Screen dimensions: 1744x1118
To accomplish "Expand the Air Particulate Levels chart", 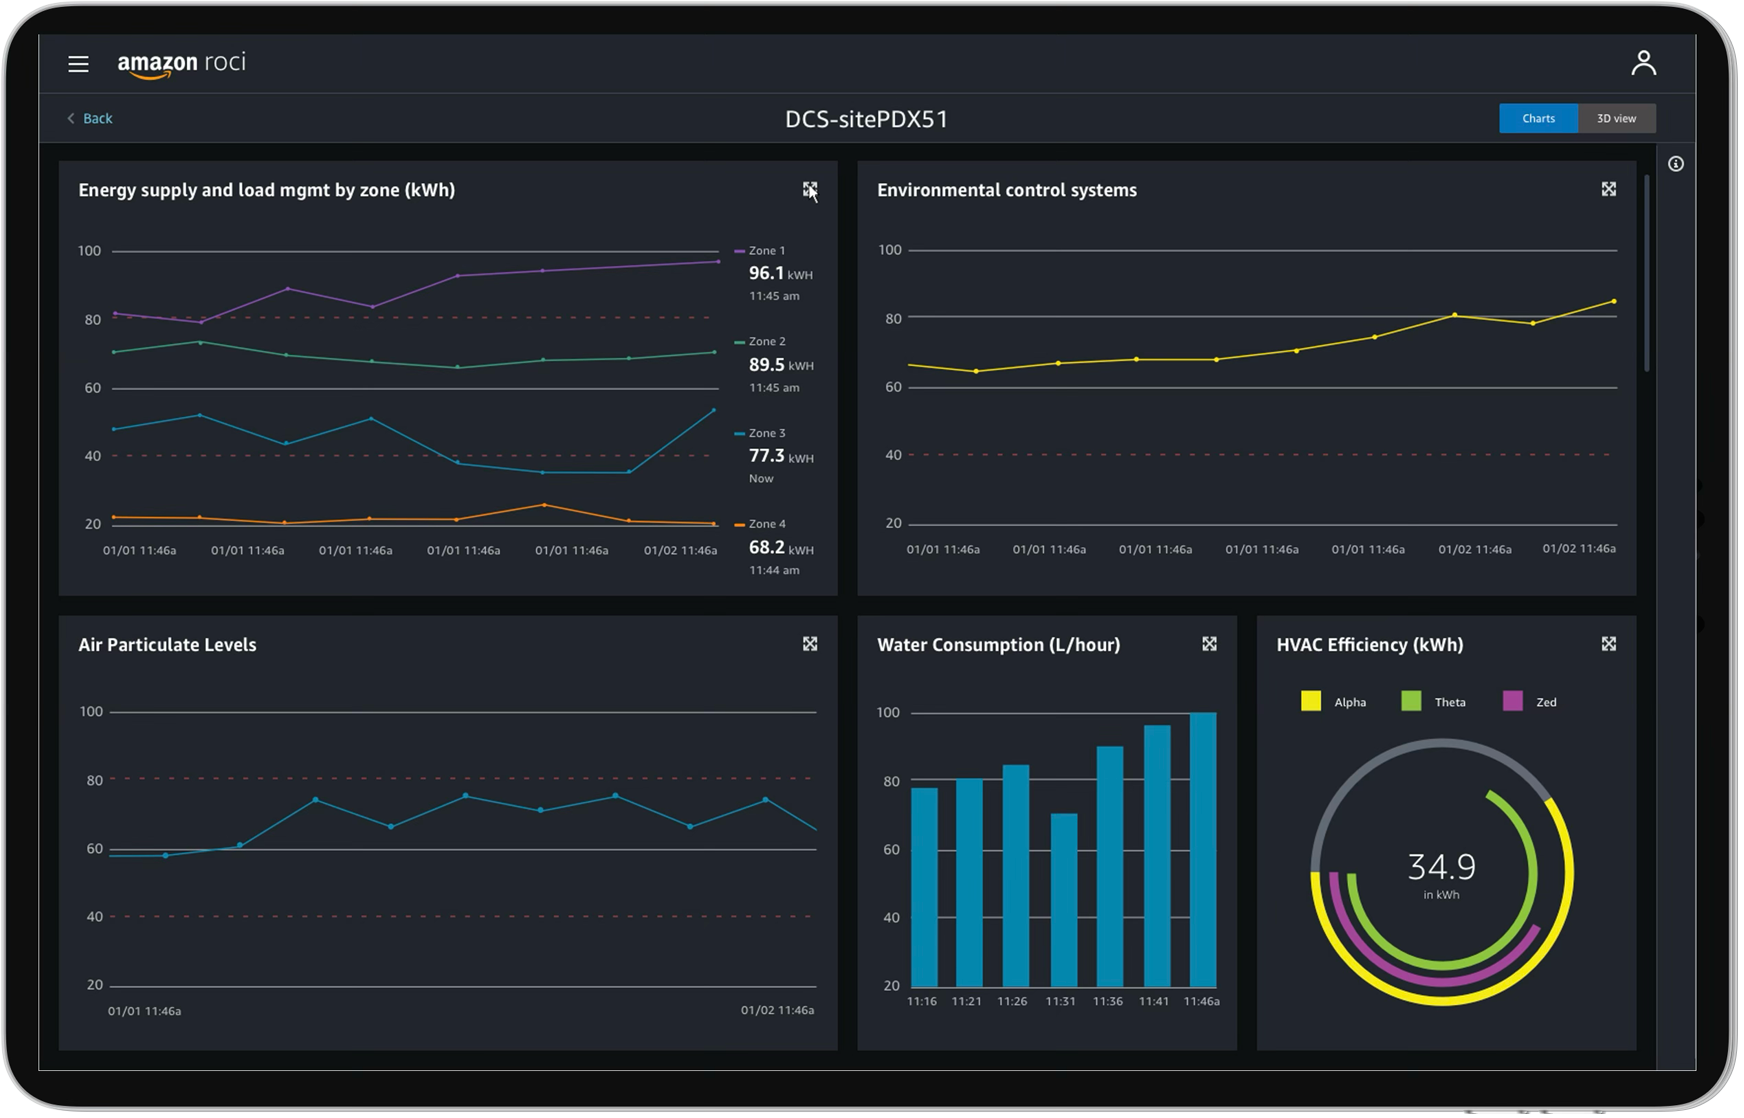I will point(809,644).
